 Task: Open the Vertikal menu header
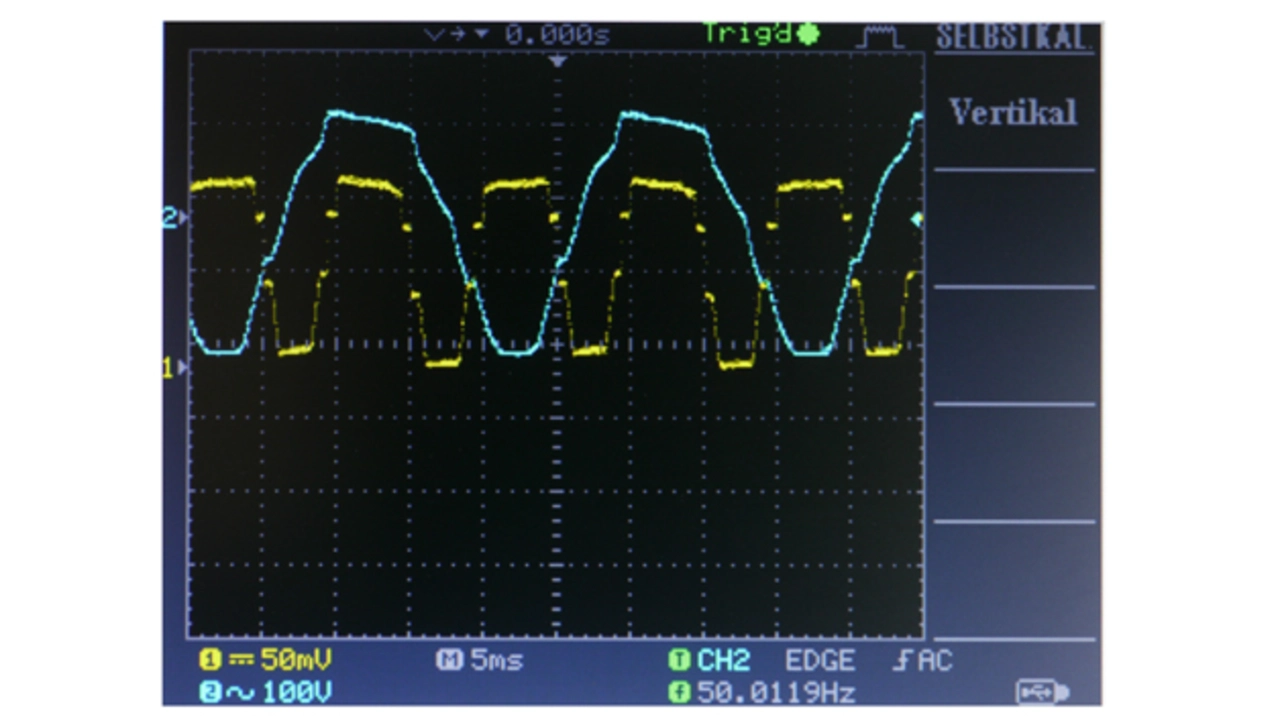coord(1013,112)
